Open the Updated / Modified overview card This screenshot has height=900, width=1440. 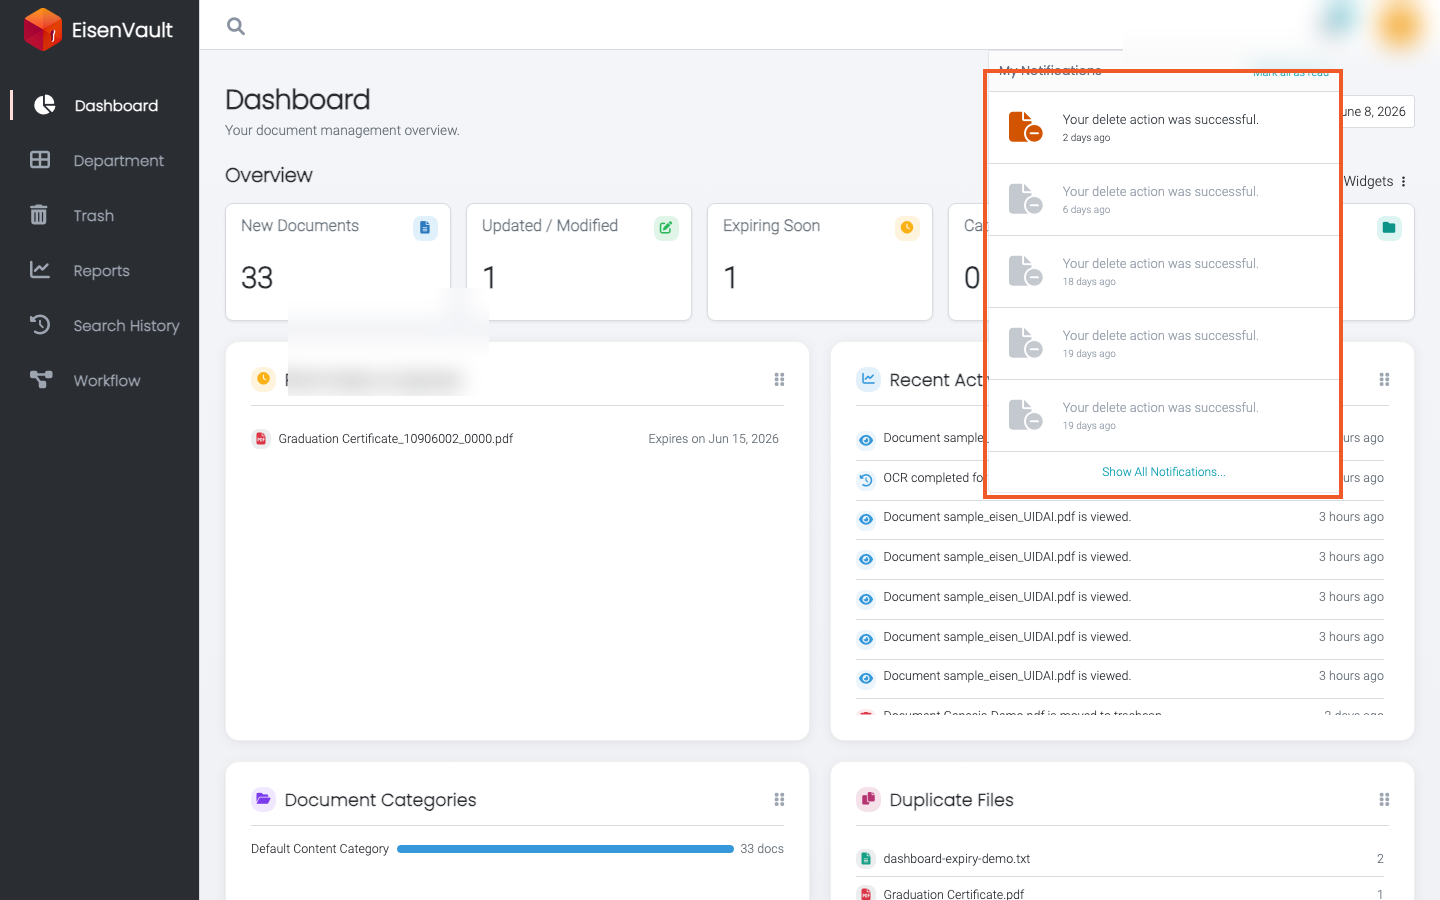click(579, 262)
